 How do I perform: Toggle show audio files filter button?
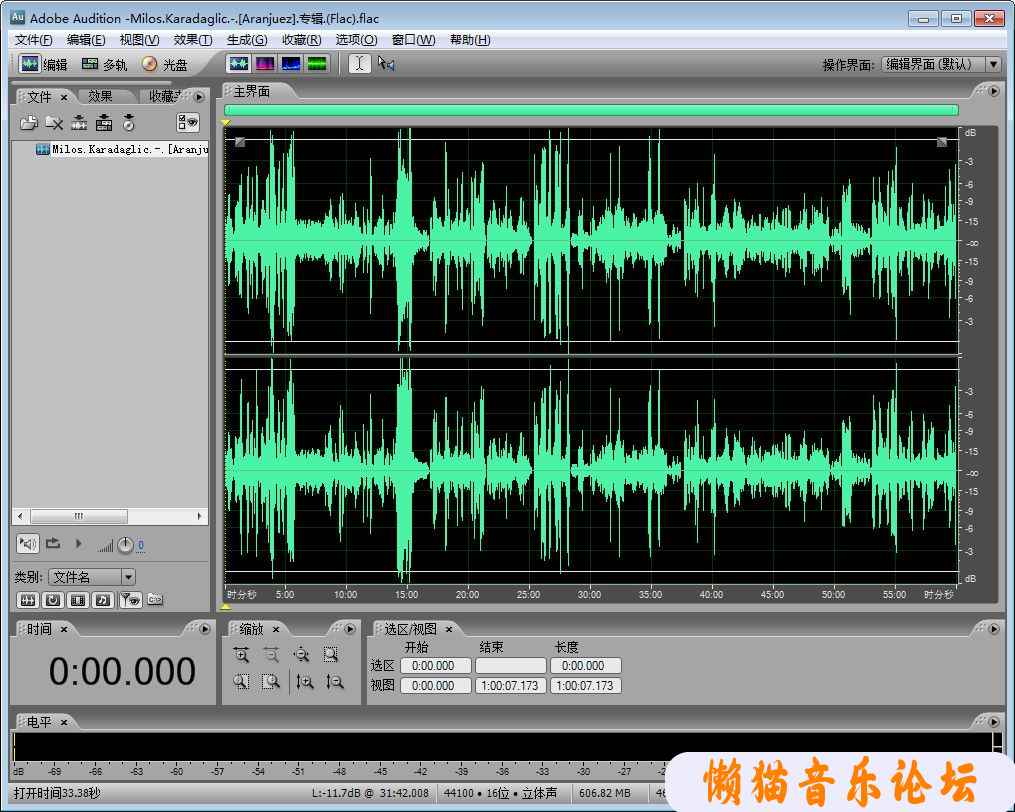pyautogui.click(x=28, y=600)
